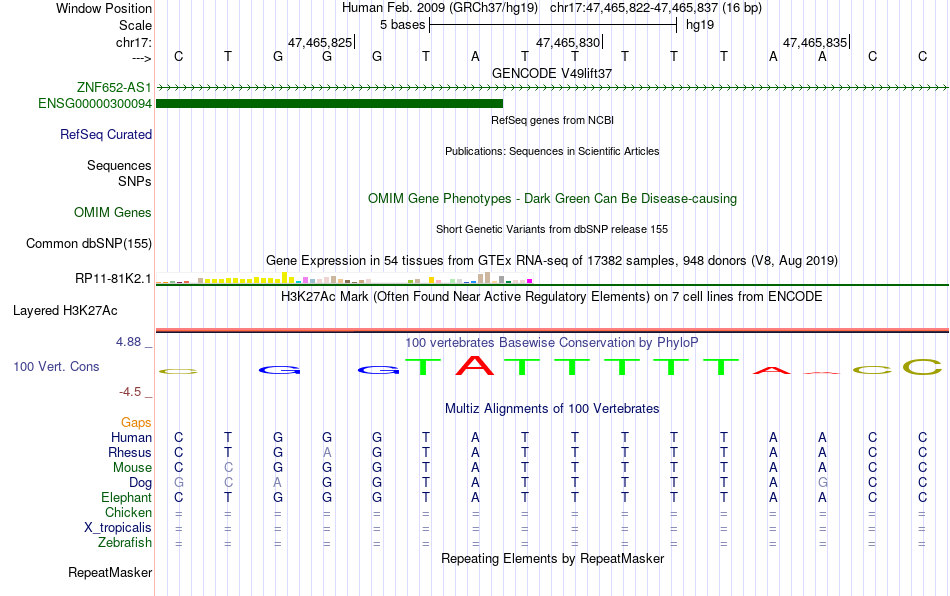Screen dimensions: 950x596
Task: Click the Dog species row label
Action: (141, 483)
